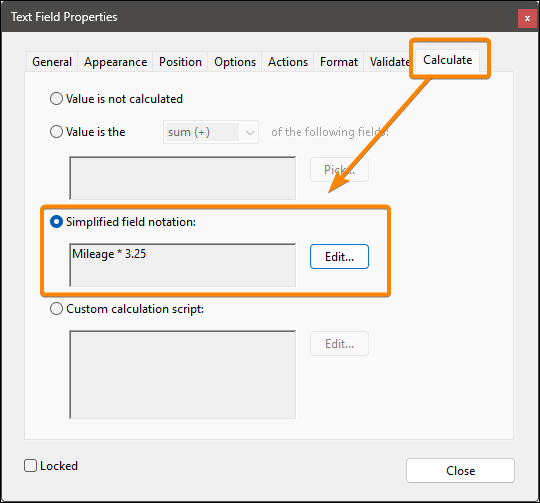Open the Position tab
This screenshot has height=503, width=540.
pyautogui.click(x=180, y=62)
